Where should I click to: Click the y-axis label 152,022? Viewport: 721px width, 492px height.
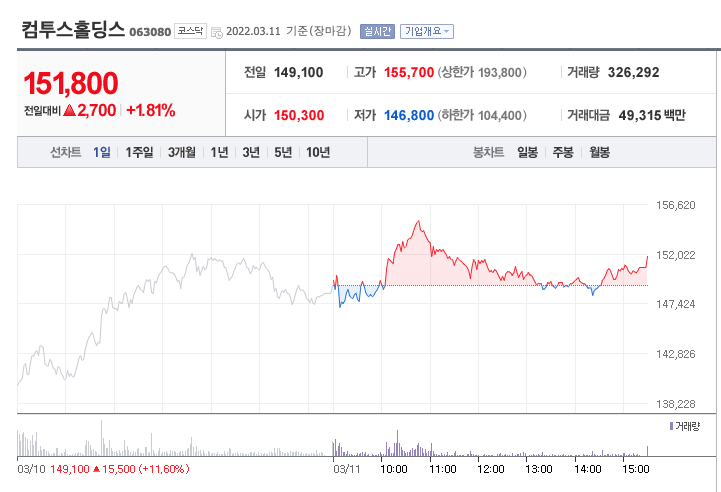[675, 255]
